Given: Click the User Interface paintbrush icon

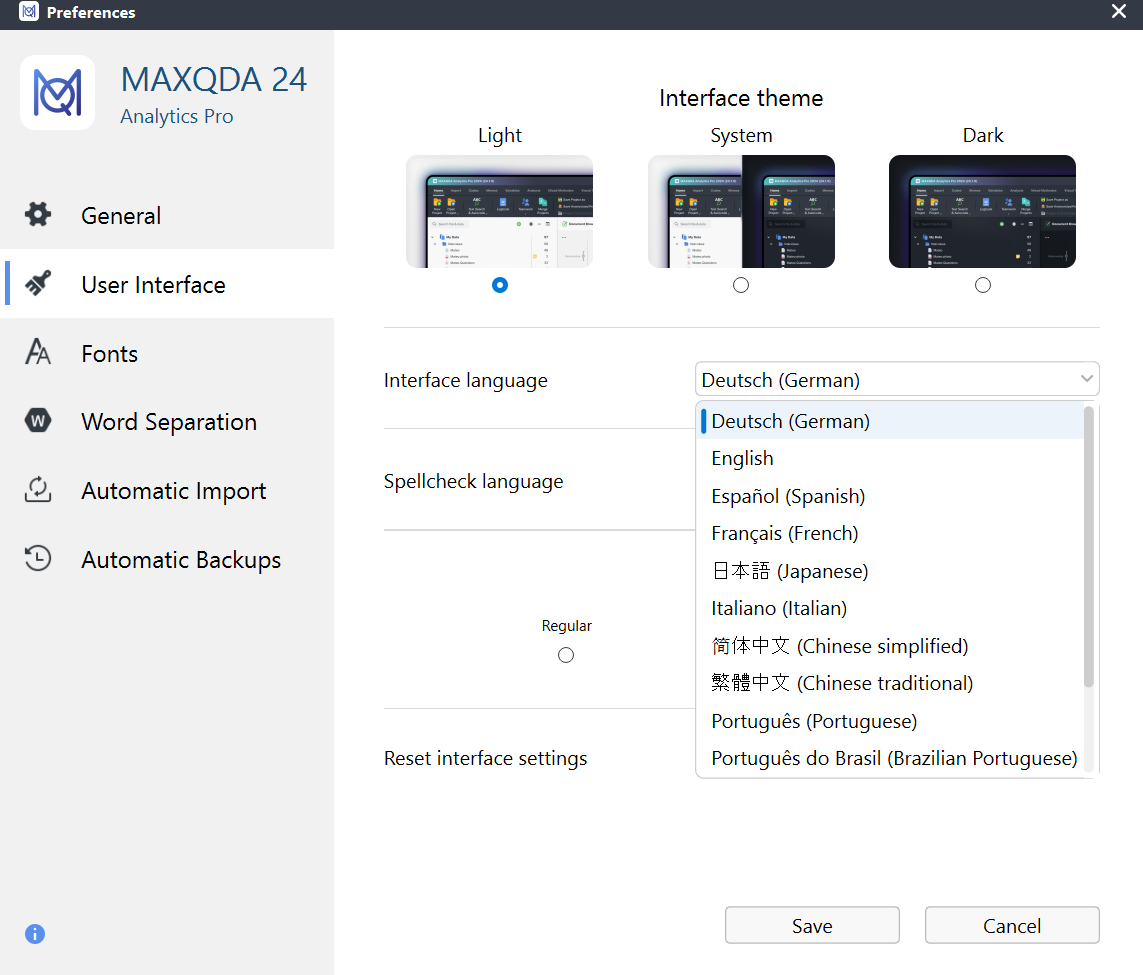Looking at the screenshot, I should tap(38, 283).
